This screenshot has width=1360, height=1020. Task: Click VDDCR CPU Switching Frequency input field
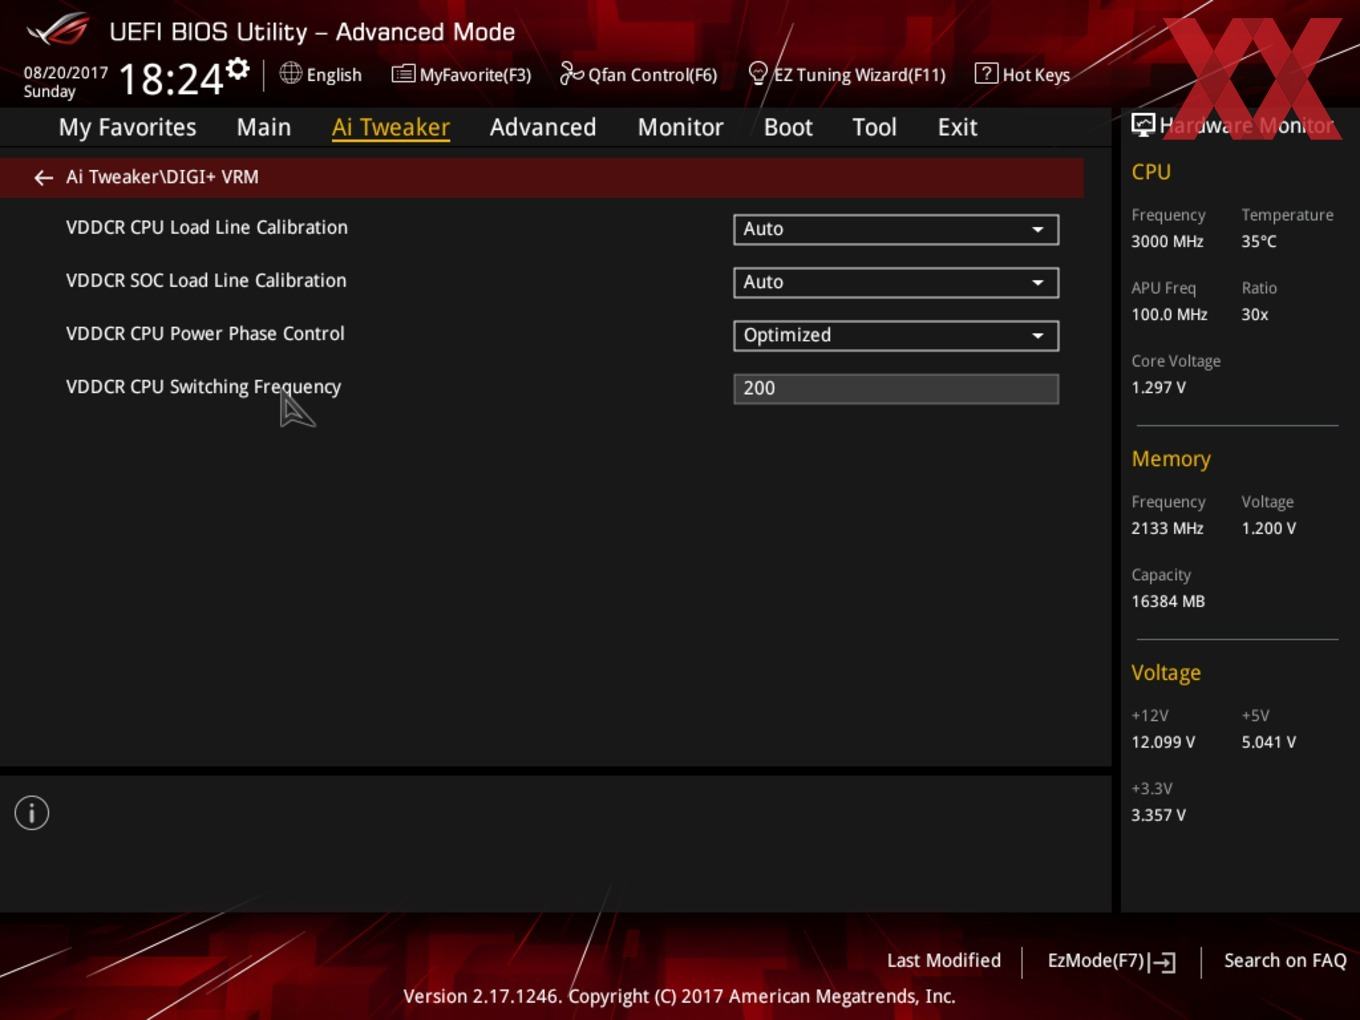tap(896, 388)
